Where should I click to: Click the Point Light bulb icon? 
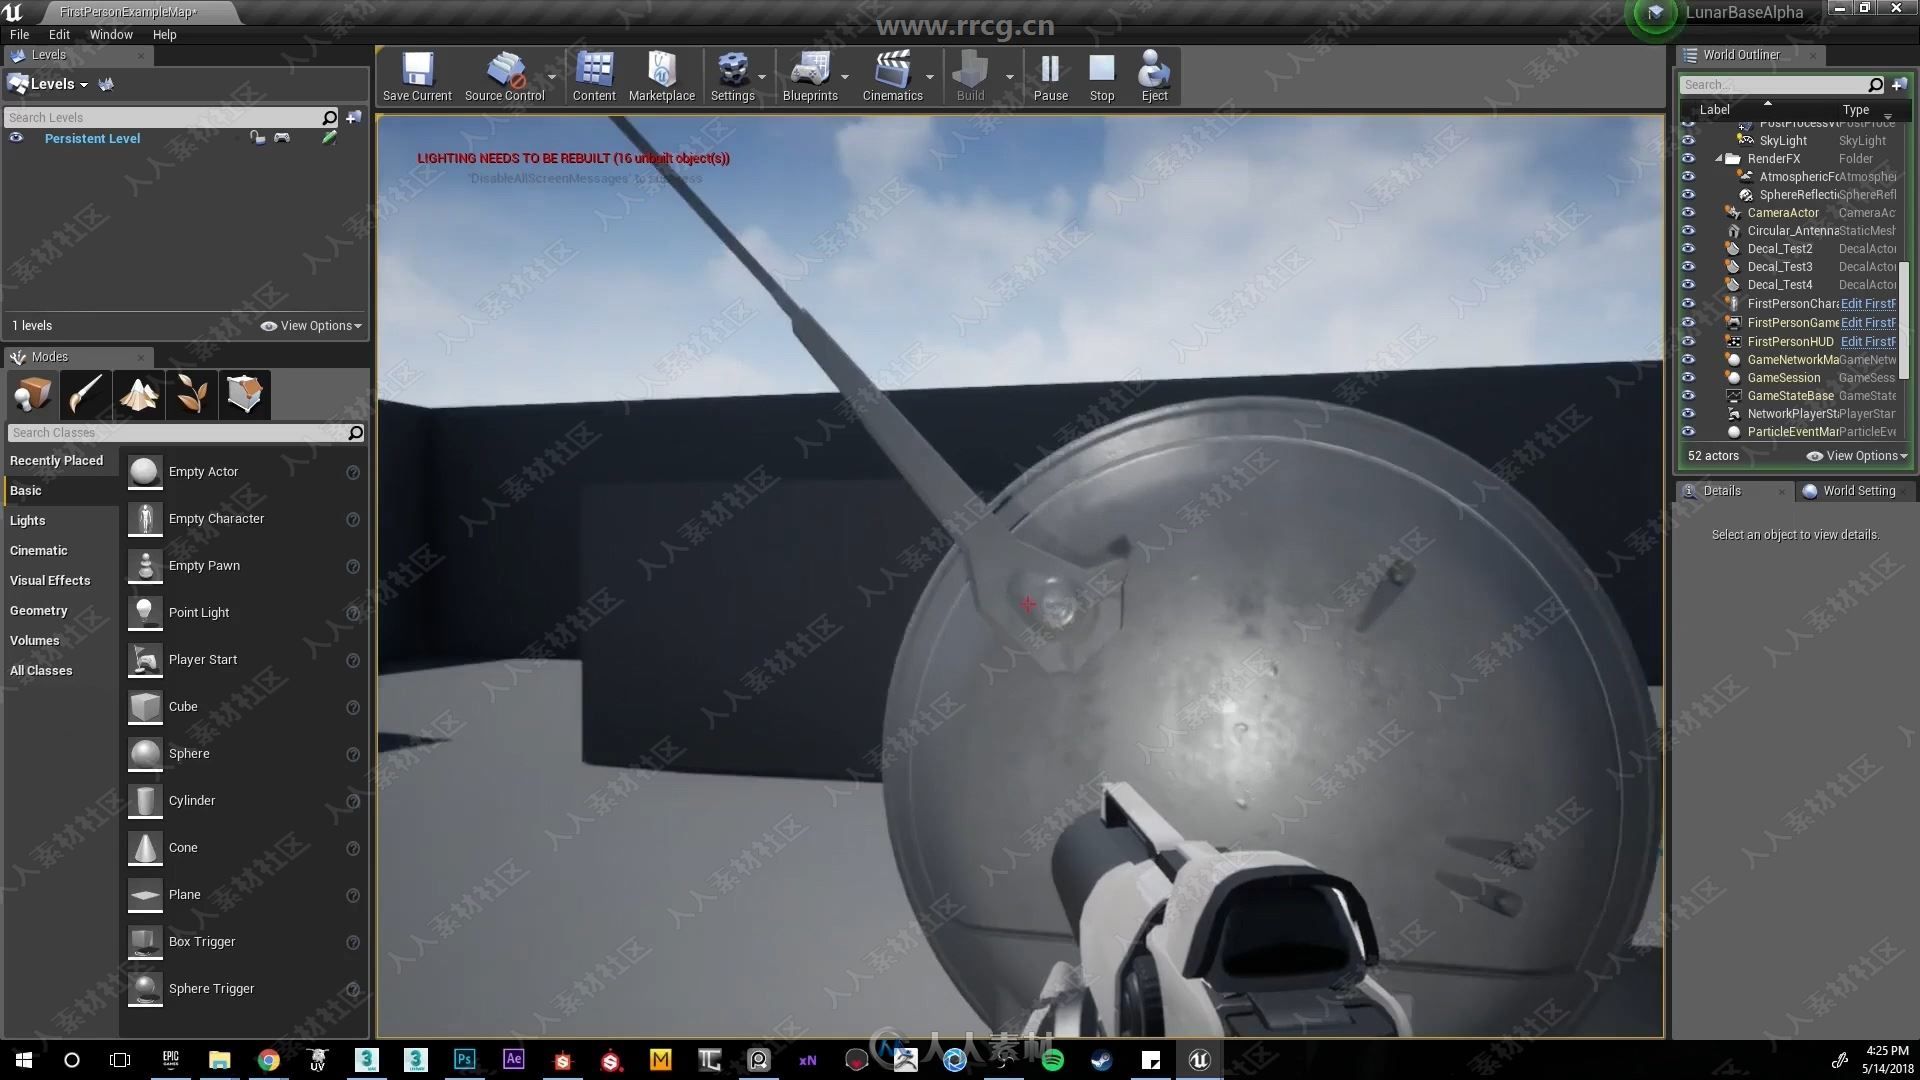(145, 613)
